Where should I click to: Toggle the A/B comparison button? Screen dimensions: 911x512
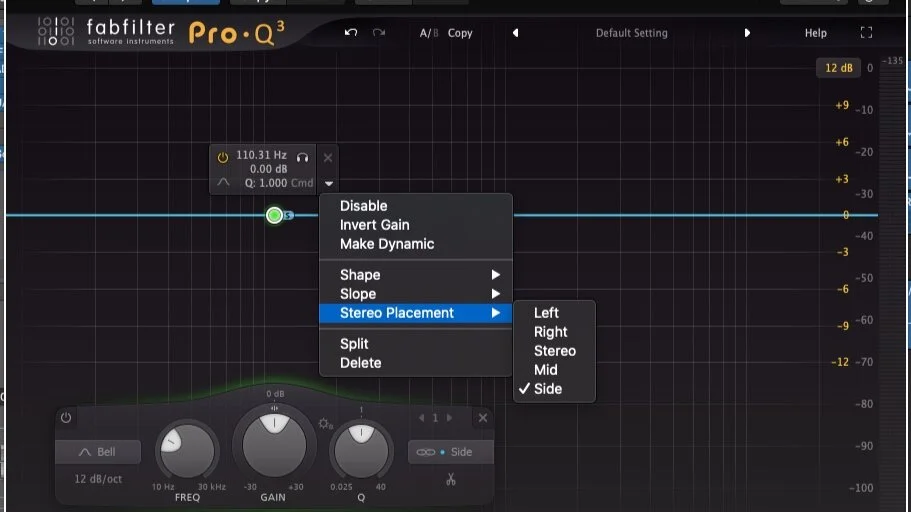coord(429,33)
